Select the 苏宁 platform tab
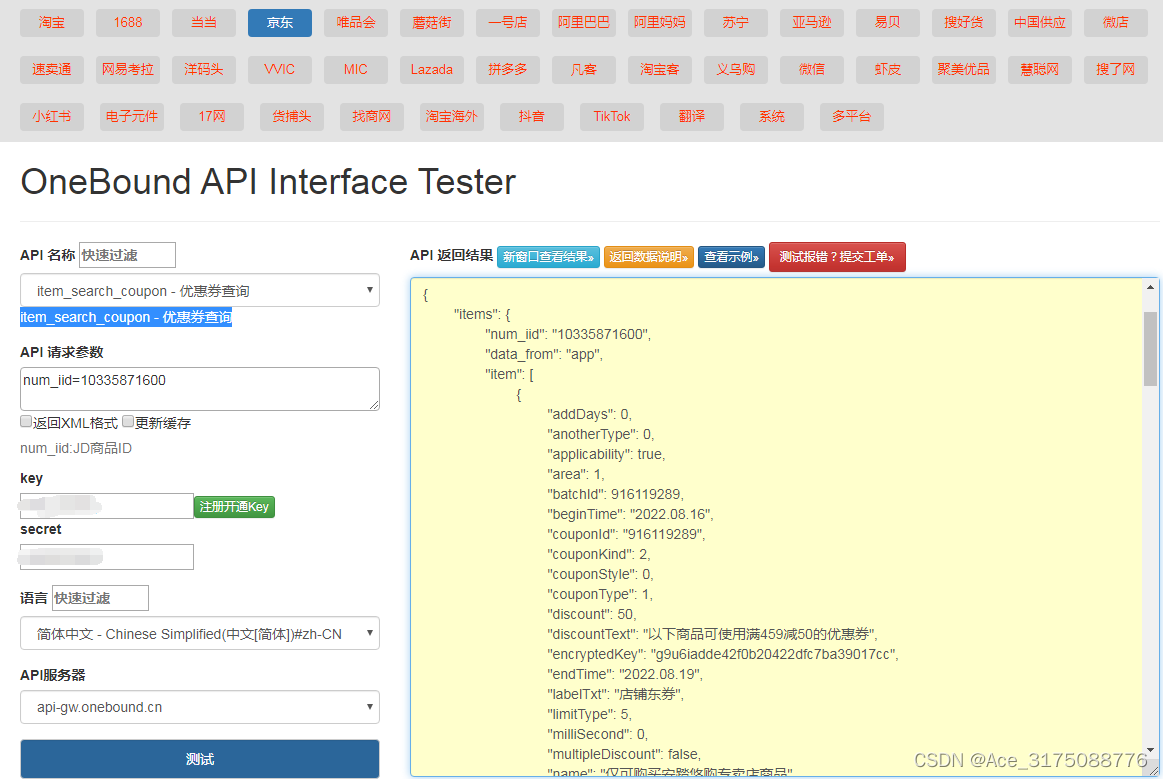The image size is (1163, 779). [x=736, y=23]
